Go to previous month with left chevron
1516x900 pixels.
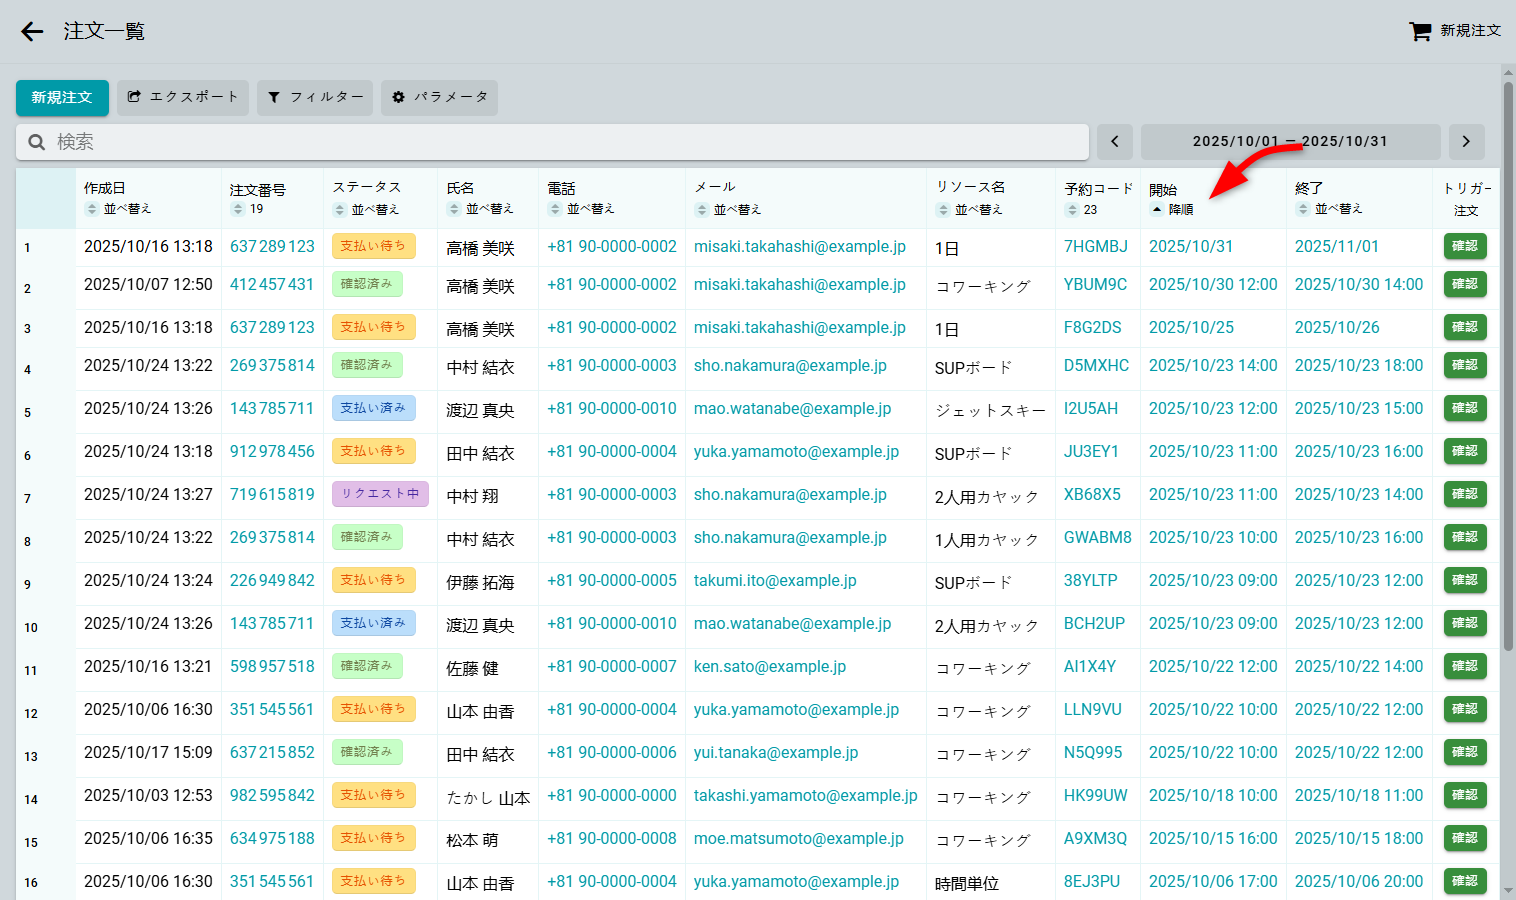tap(1115, 142)
